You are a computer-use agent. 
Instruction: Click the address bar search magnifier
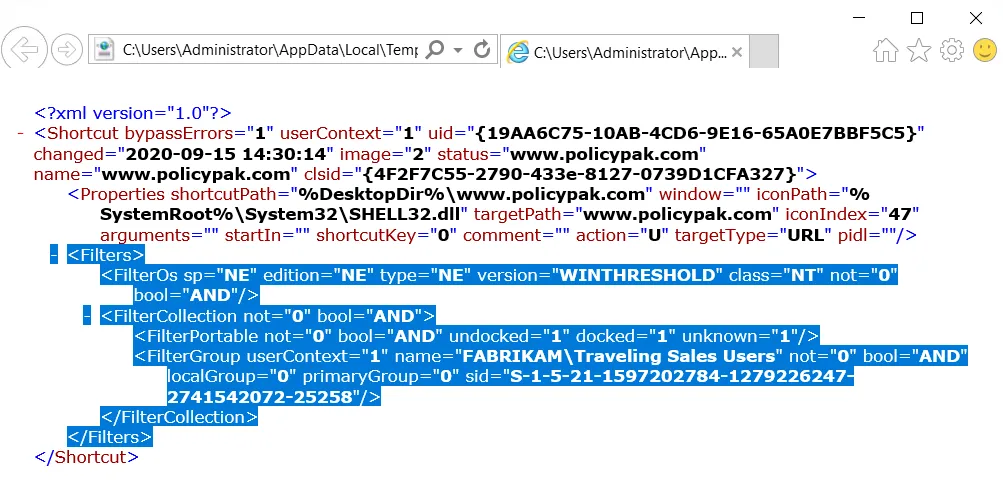(x=434, y=49)
